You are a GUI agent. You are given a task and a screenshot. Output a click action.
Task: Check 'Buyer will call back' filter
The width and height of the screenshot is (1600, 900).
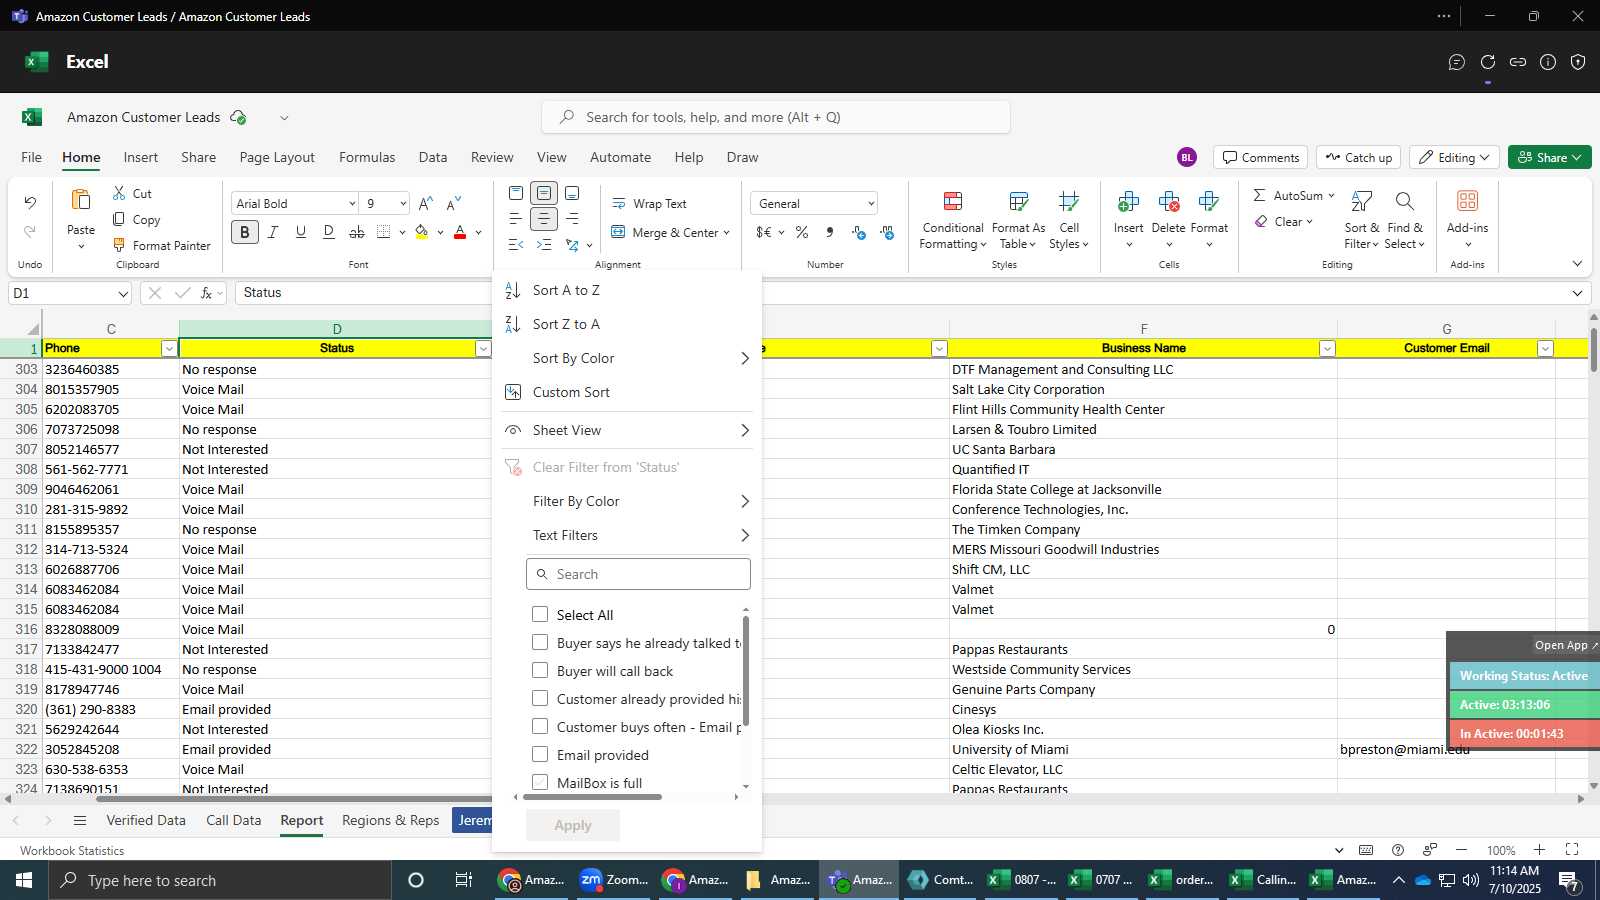coord(540,670)
